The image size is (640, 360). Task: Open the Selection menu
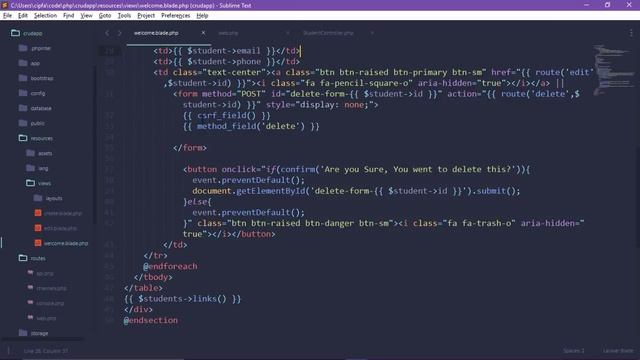[x=45, y=16]
